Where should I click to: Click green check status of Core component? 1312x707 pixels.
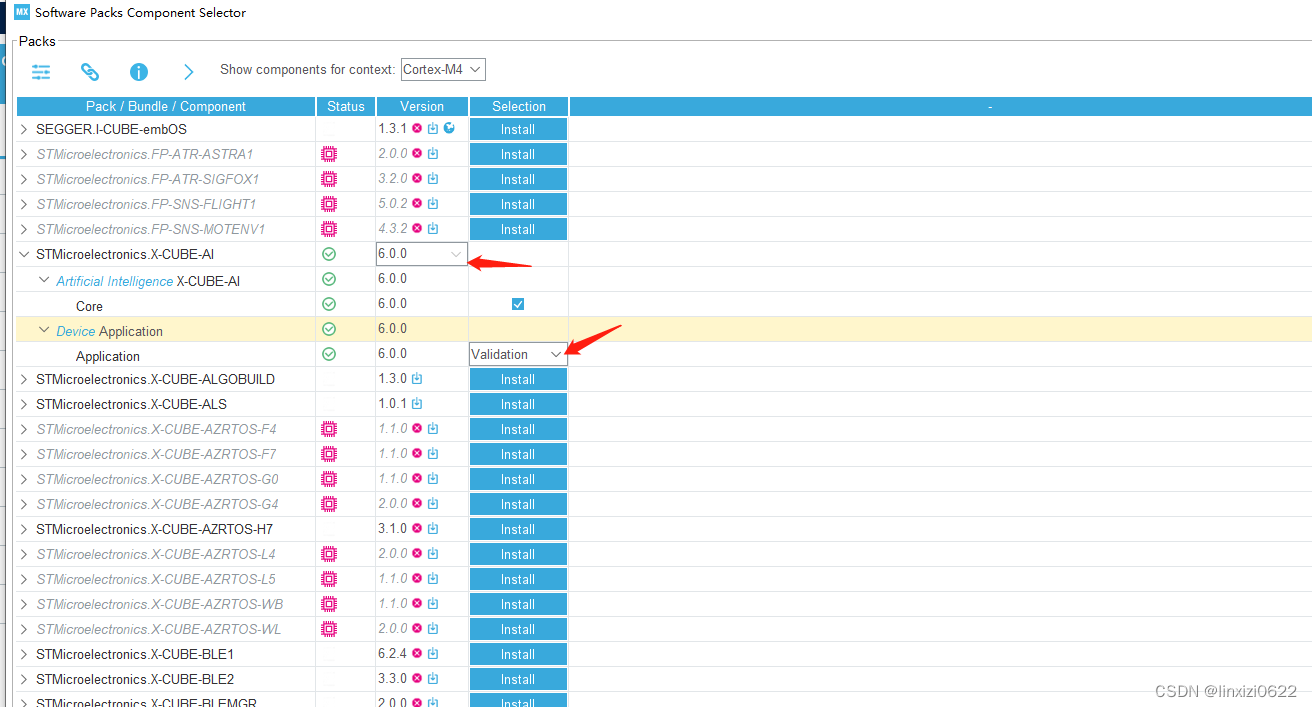329,304
